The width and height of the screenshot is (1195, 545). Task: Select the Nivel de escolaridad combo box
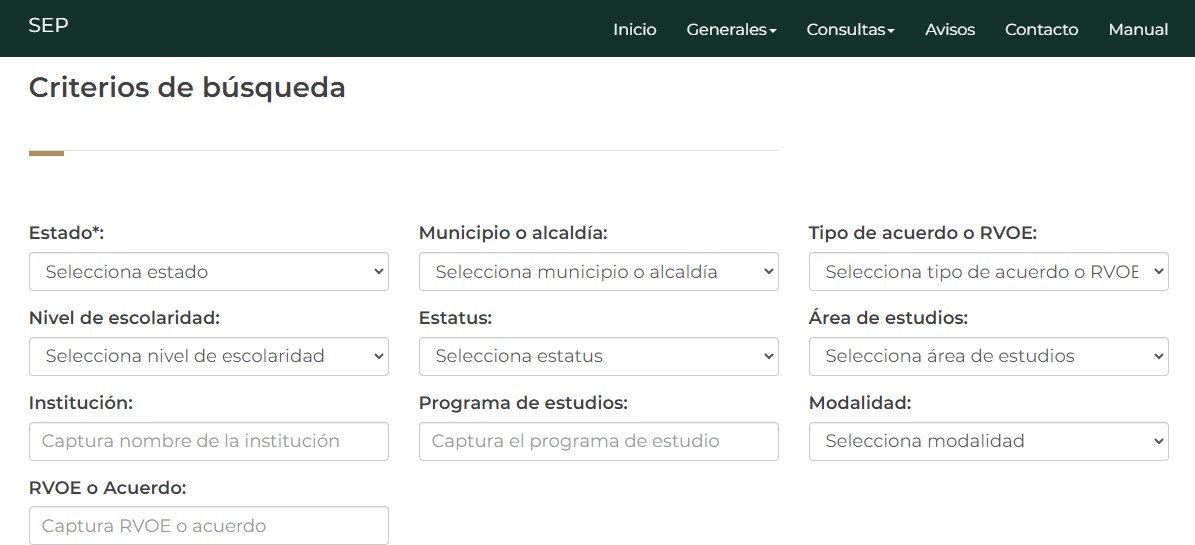click(x=208, y=357)
